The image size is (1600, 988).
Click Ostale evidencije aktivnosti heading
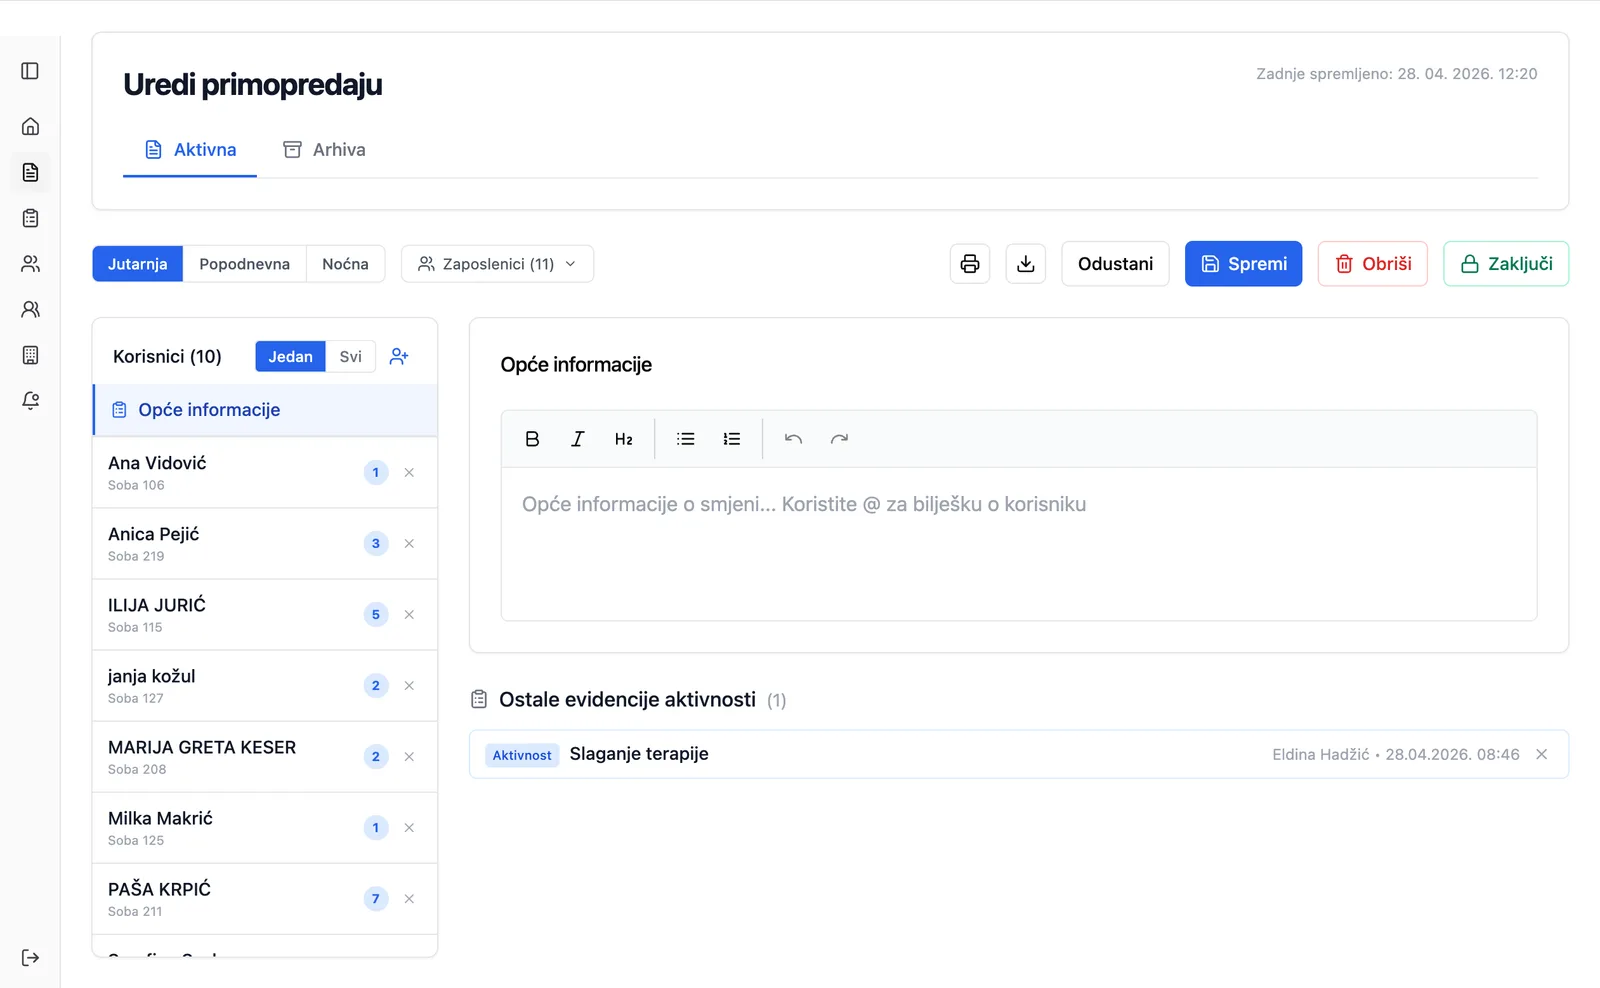(627, 700)
